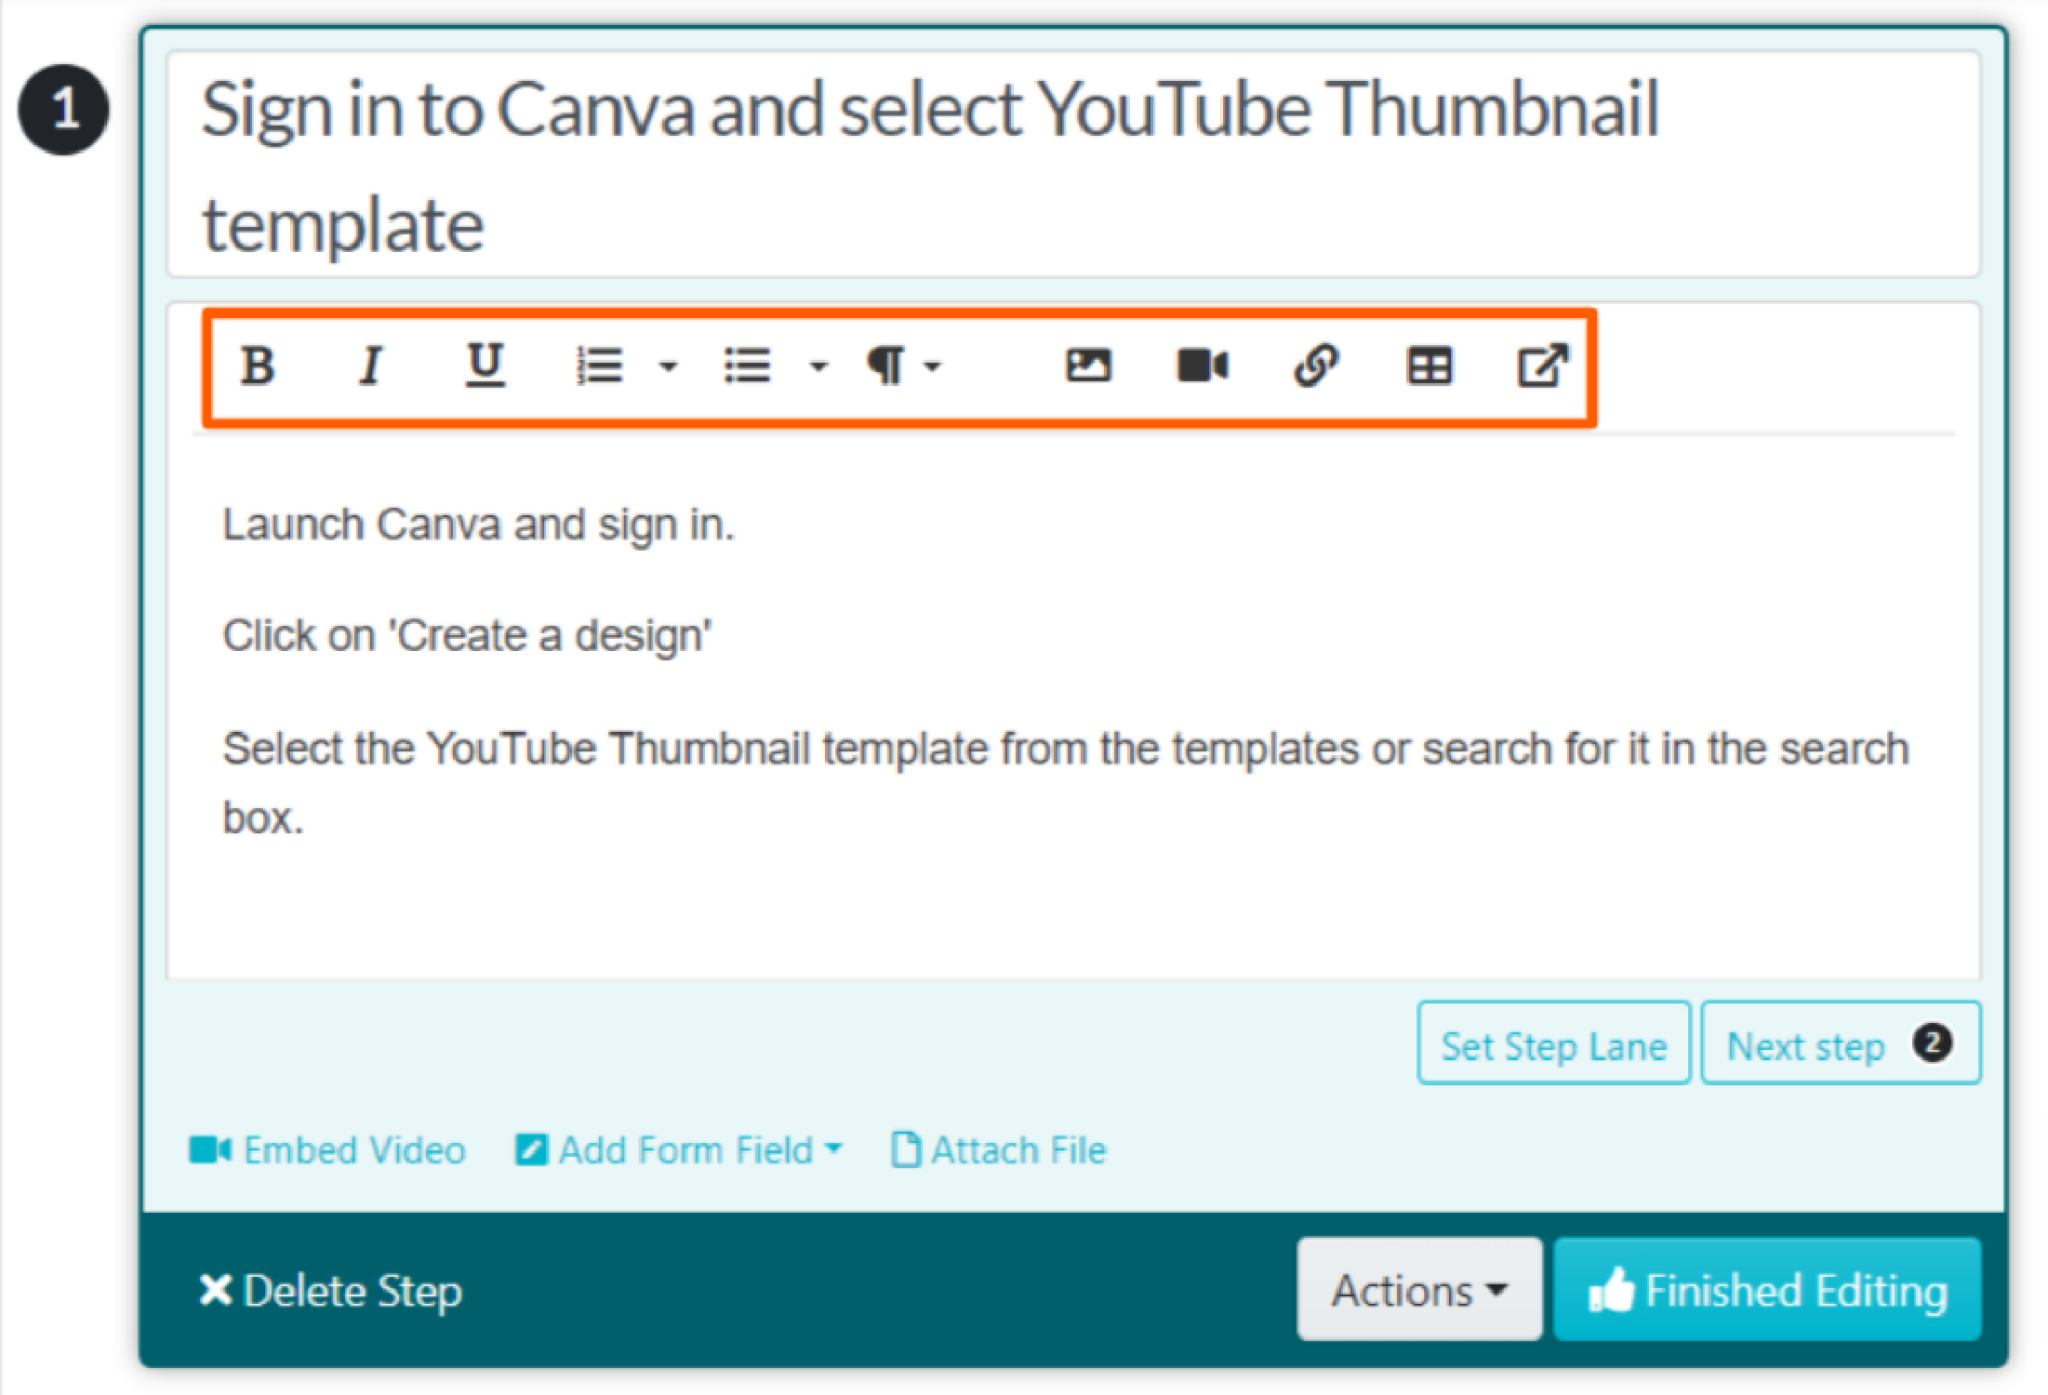Insert a table into the step
This screenshot has height=1395, width=2048.
tap(1429, 365)
